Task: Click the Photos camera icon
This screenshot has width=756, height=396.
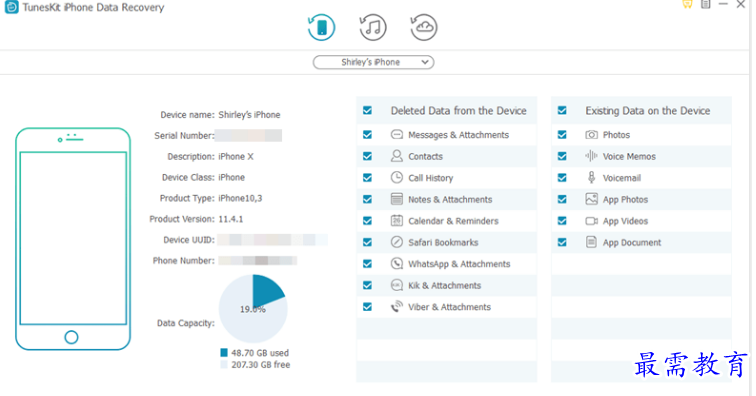Action: coord(592,135)
